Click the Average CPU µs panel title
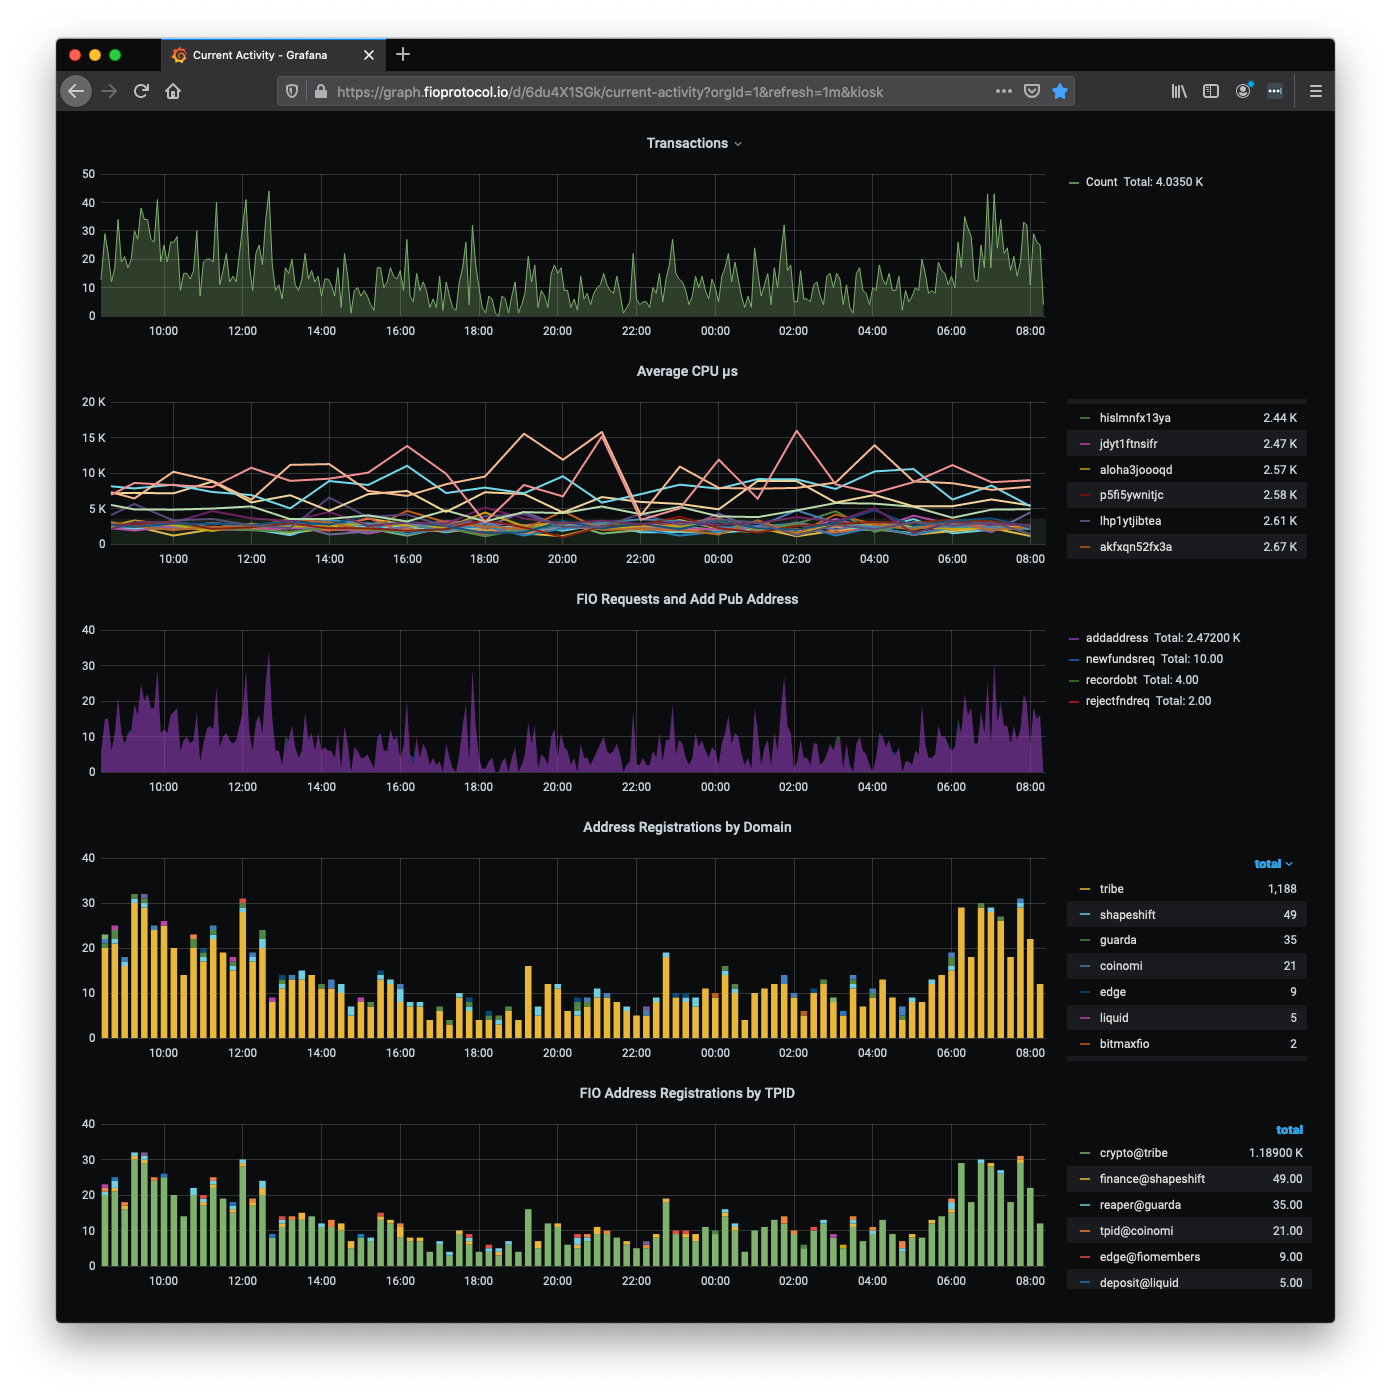 [687, 371]
